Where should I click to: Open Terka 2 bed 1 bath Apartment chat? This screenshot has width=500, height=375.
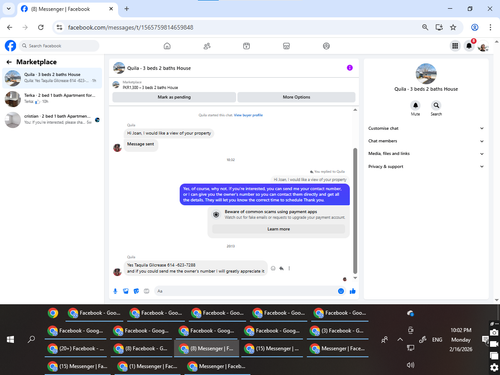pyautogui.click(x=52, y=98)
